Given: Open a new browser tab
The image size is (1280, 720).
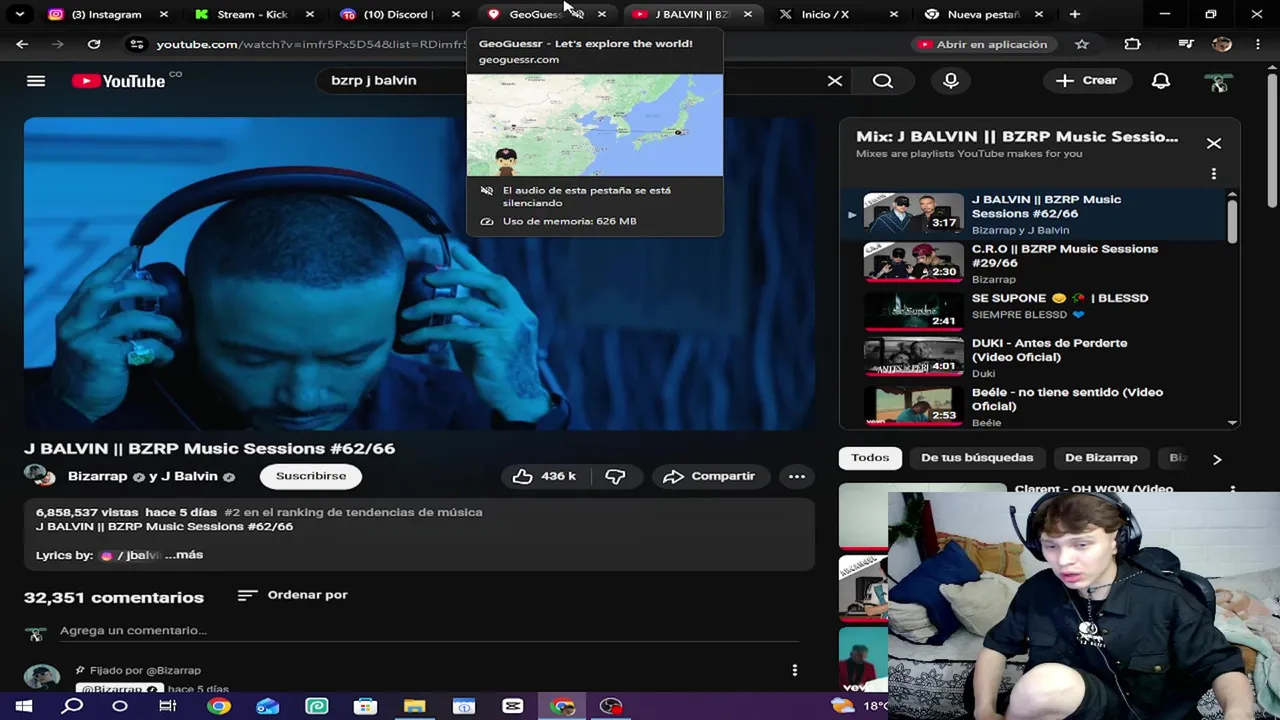Looking at the screenshot, I should coord(1075,14).
